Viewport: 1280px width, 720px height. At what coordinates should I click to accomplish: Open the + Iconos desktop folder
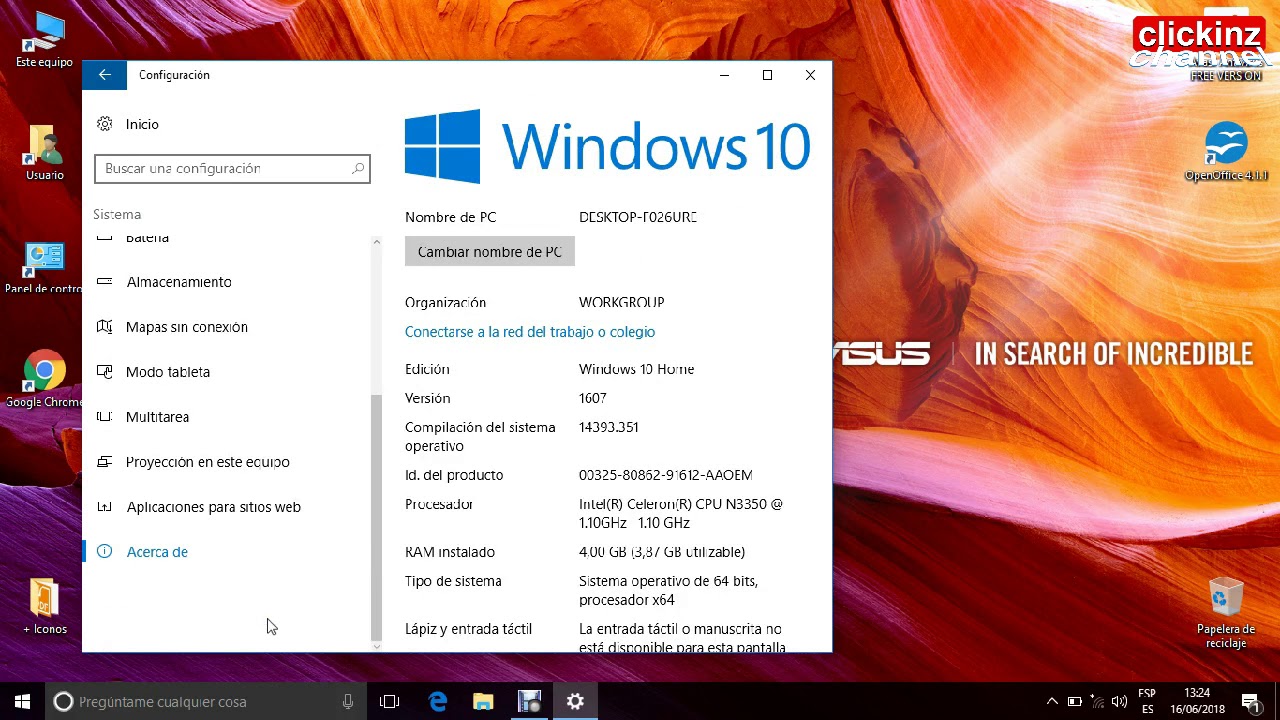click(x=44, y=607)
